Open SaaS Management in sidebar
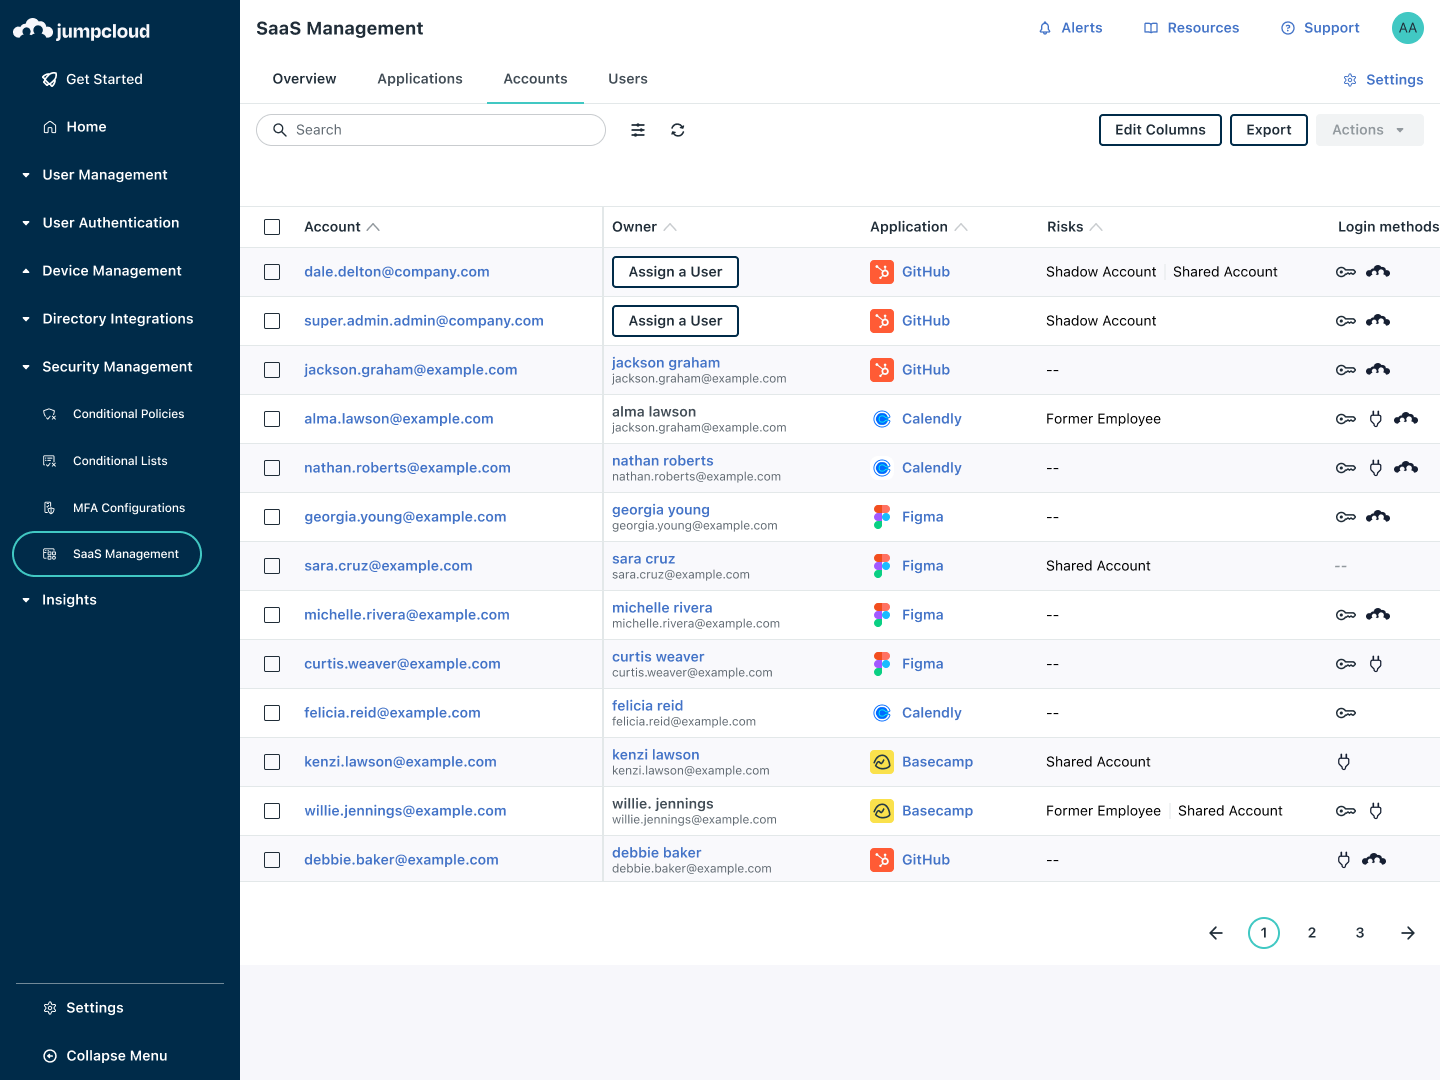Screen dimensions: 1440x1080 107,554
